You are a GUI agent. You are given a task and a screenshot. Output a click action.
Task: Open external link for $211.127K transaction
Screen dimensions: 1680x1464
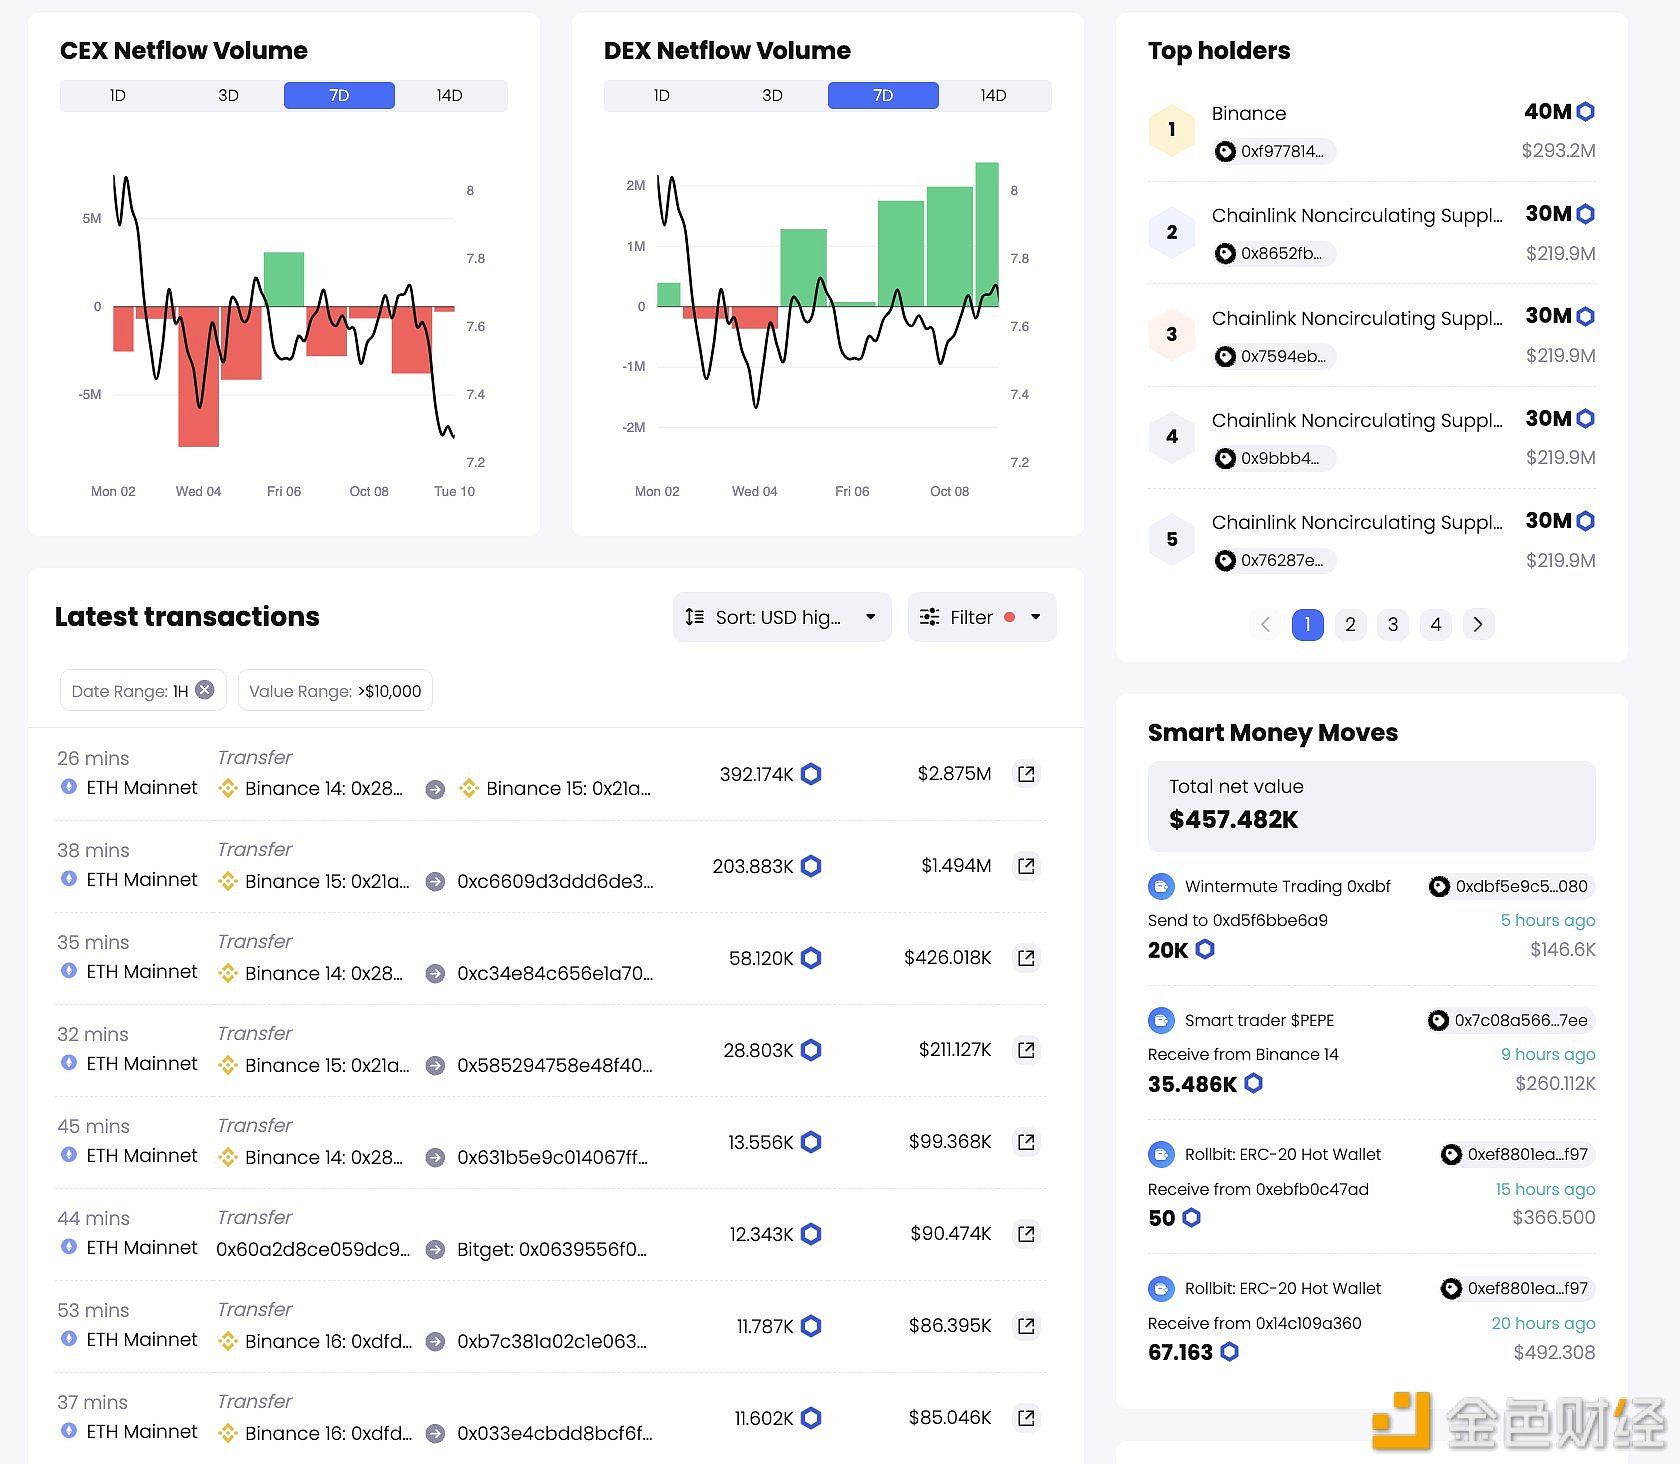pyautogui.click(x=1026, y=1050)
